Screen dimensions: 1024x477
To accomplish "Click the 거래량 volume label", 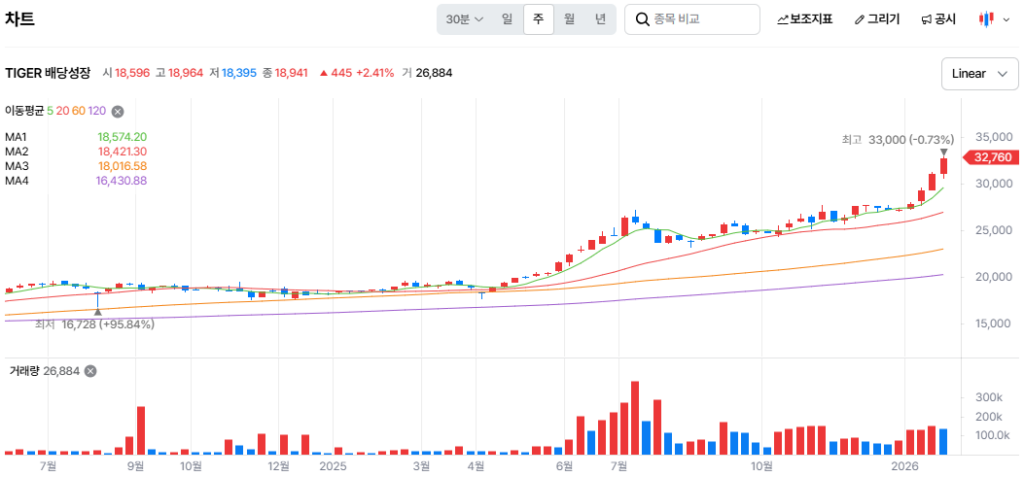I will click(23, 371).
